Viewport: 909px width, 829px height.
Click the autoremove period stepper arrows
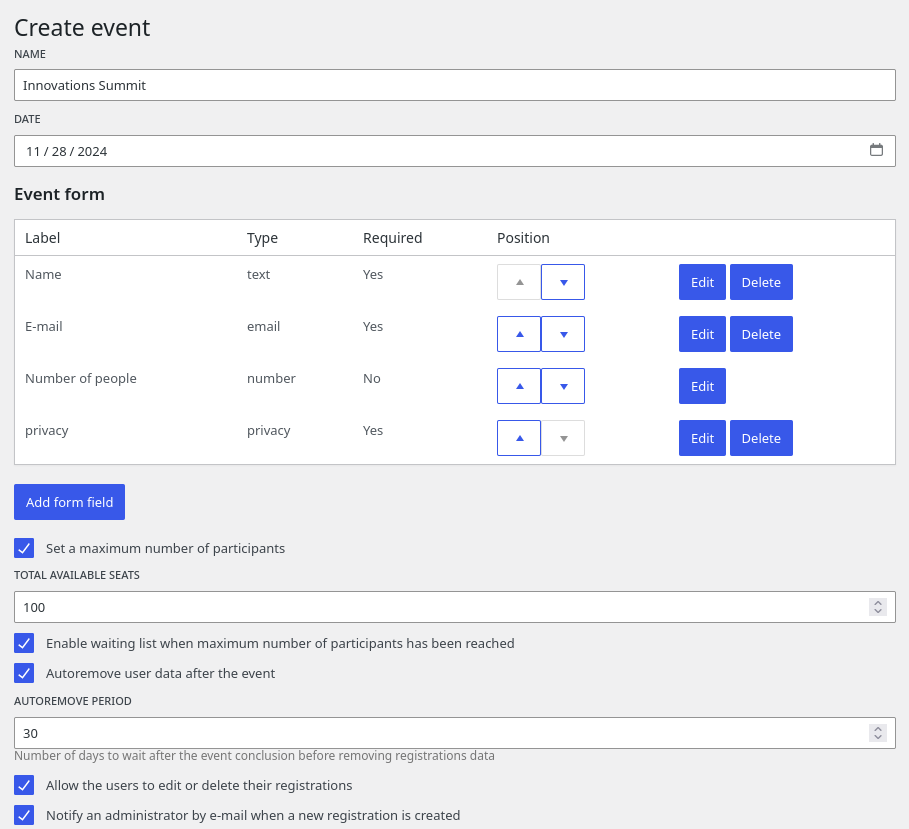coord(877,733)
